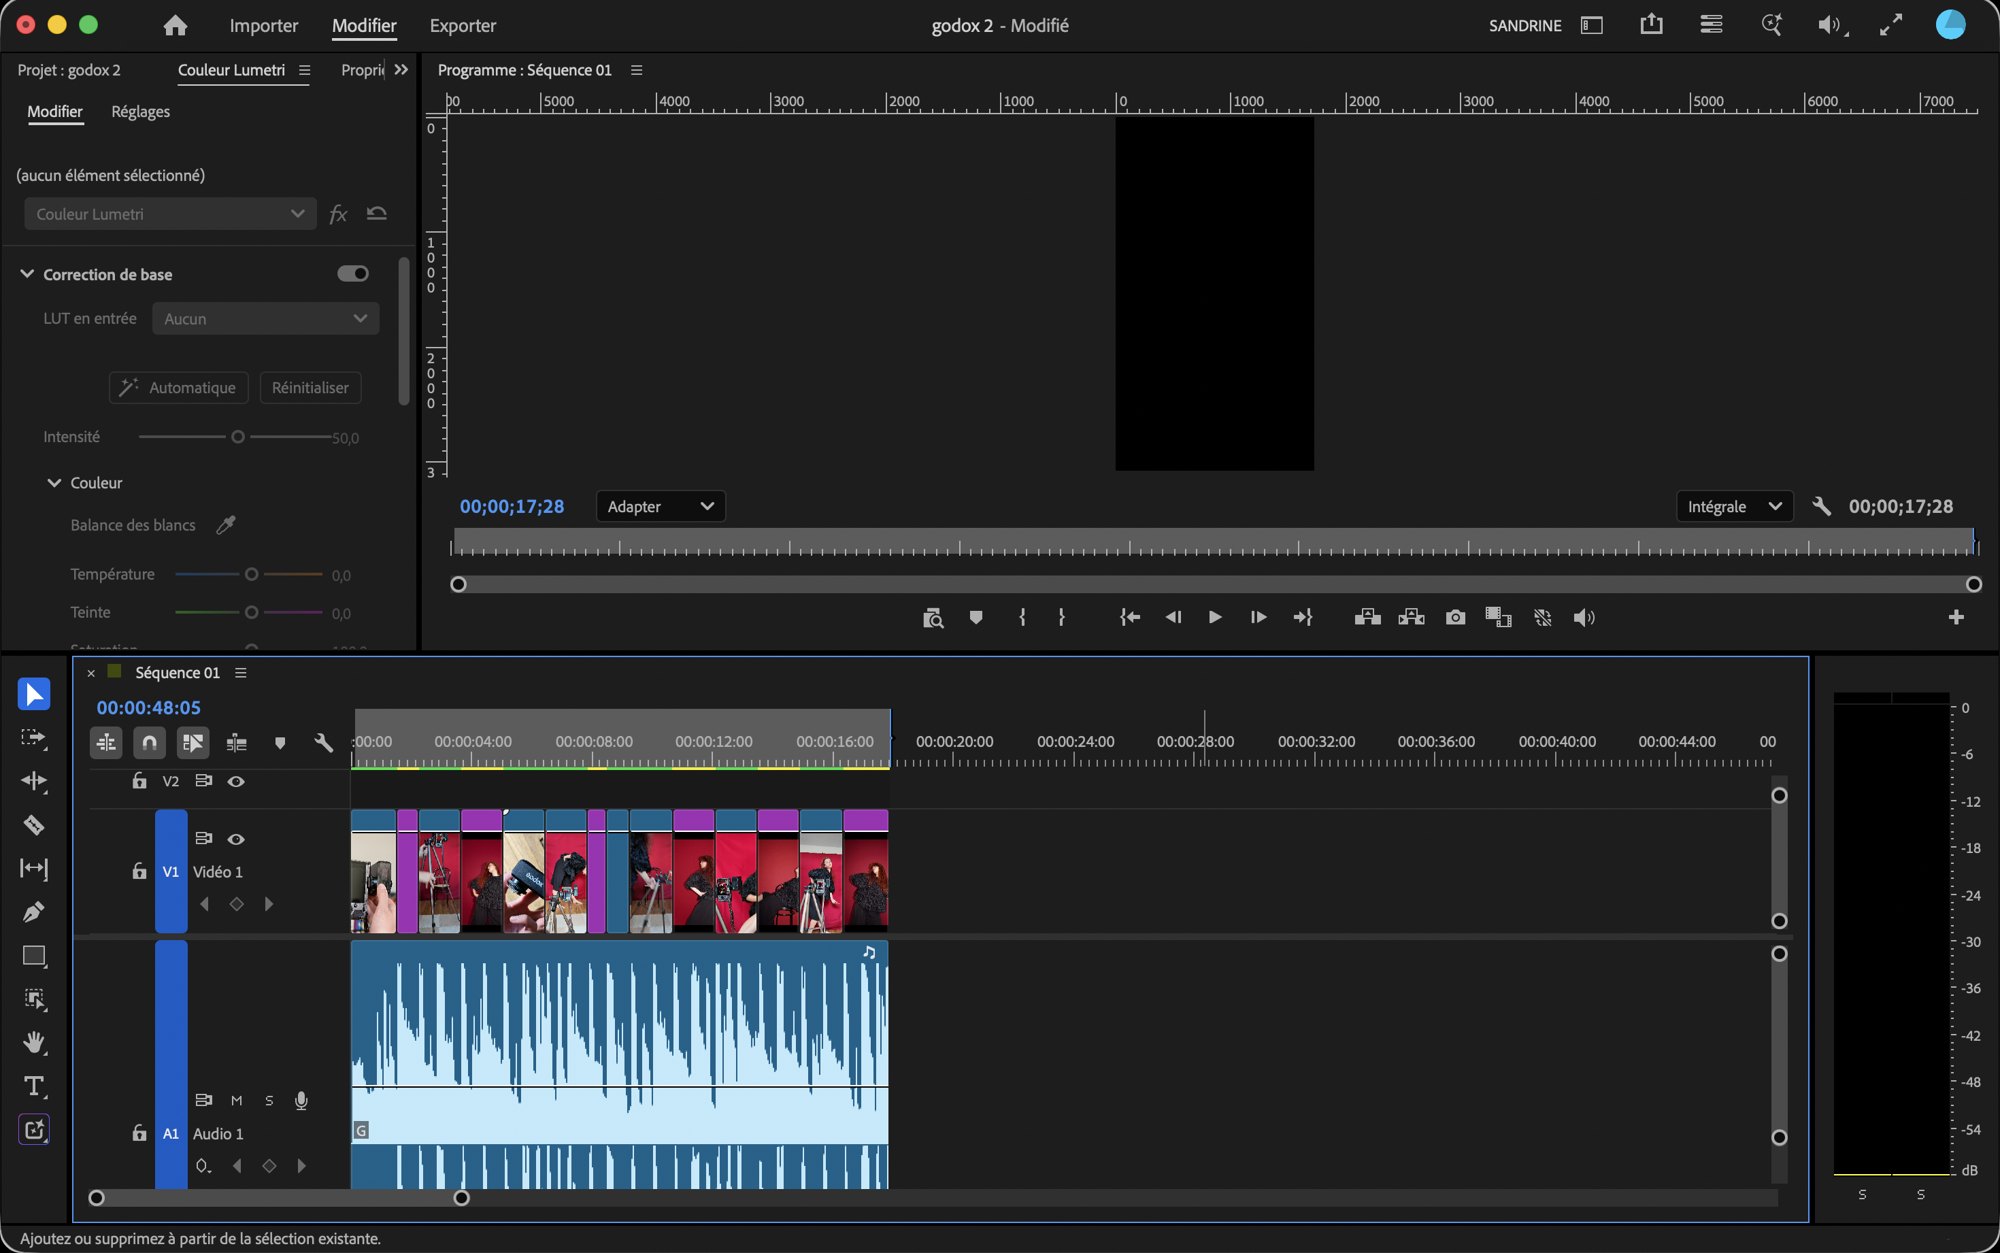Toggle lock on V1 track
This screenshot has height=1253, width=2000.
[x=139, y=871]
